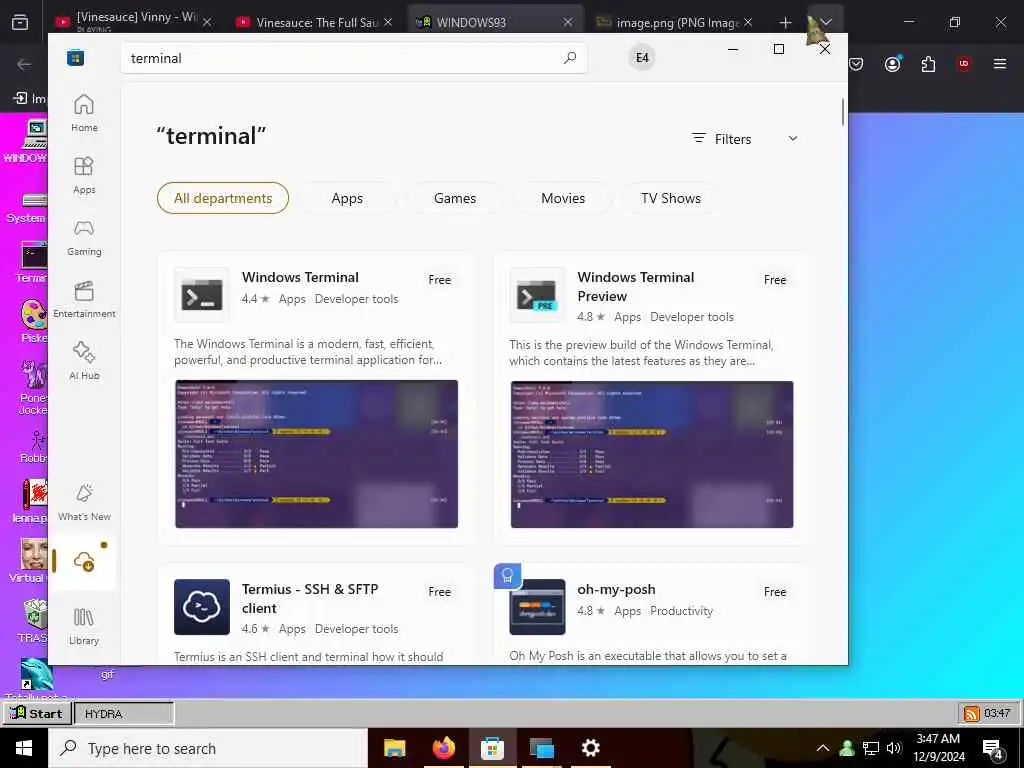Open Firefox View icon in tab bar
The image size is (1024, 768).
tap(20, 22)
